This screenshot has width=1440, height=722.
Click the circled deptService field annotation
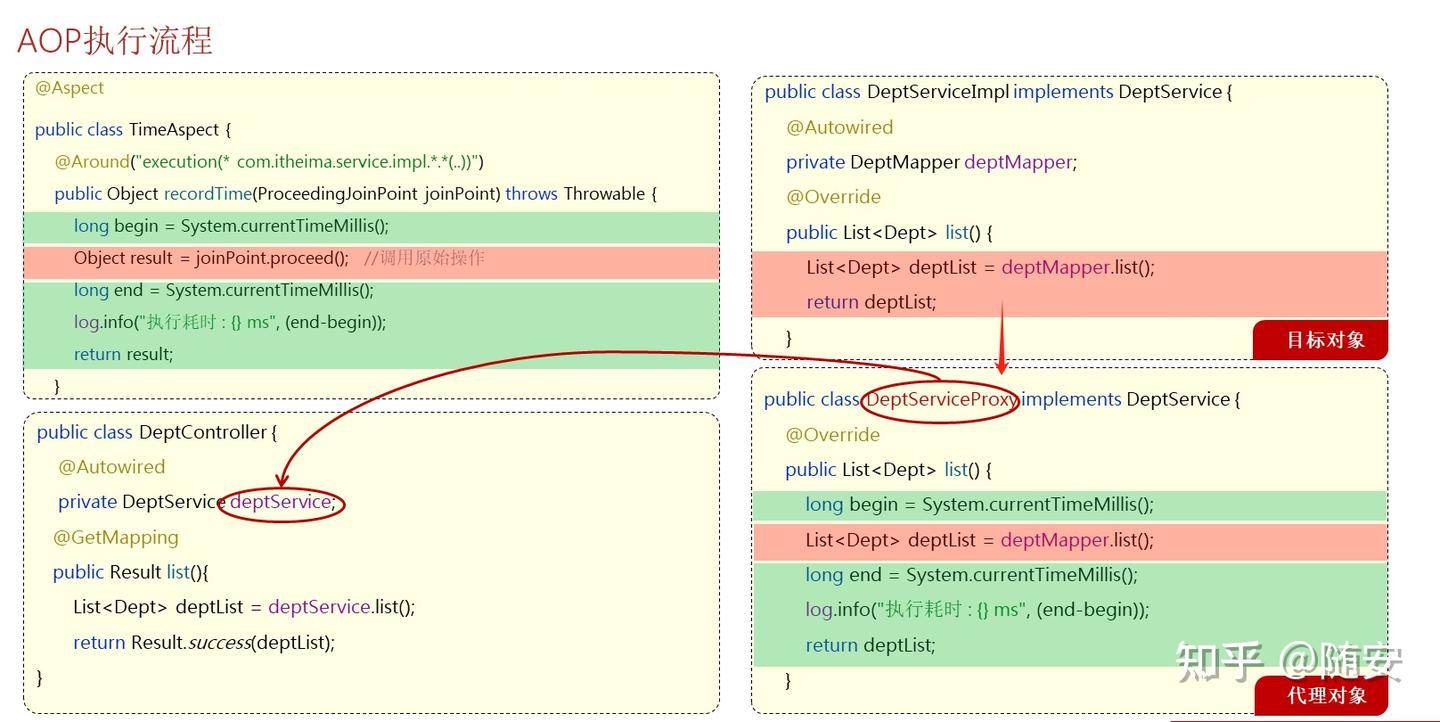click(283, 501)
